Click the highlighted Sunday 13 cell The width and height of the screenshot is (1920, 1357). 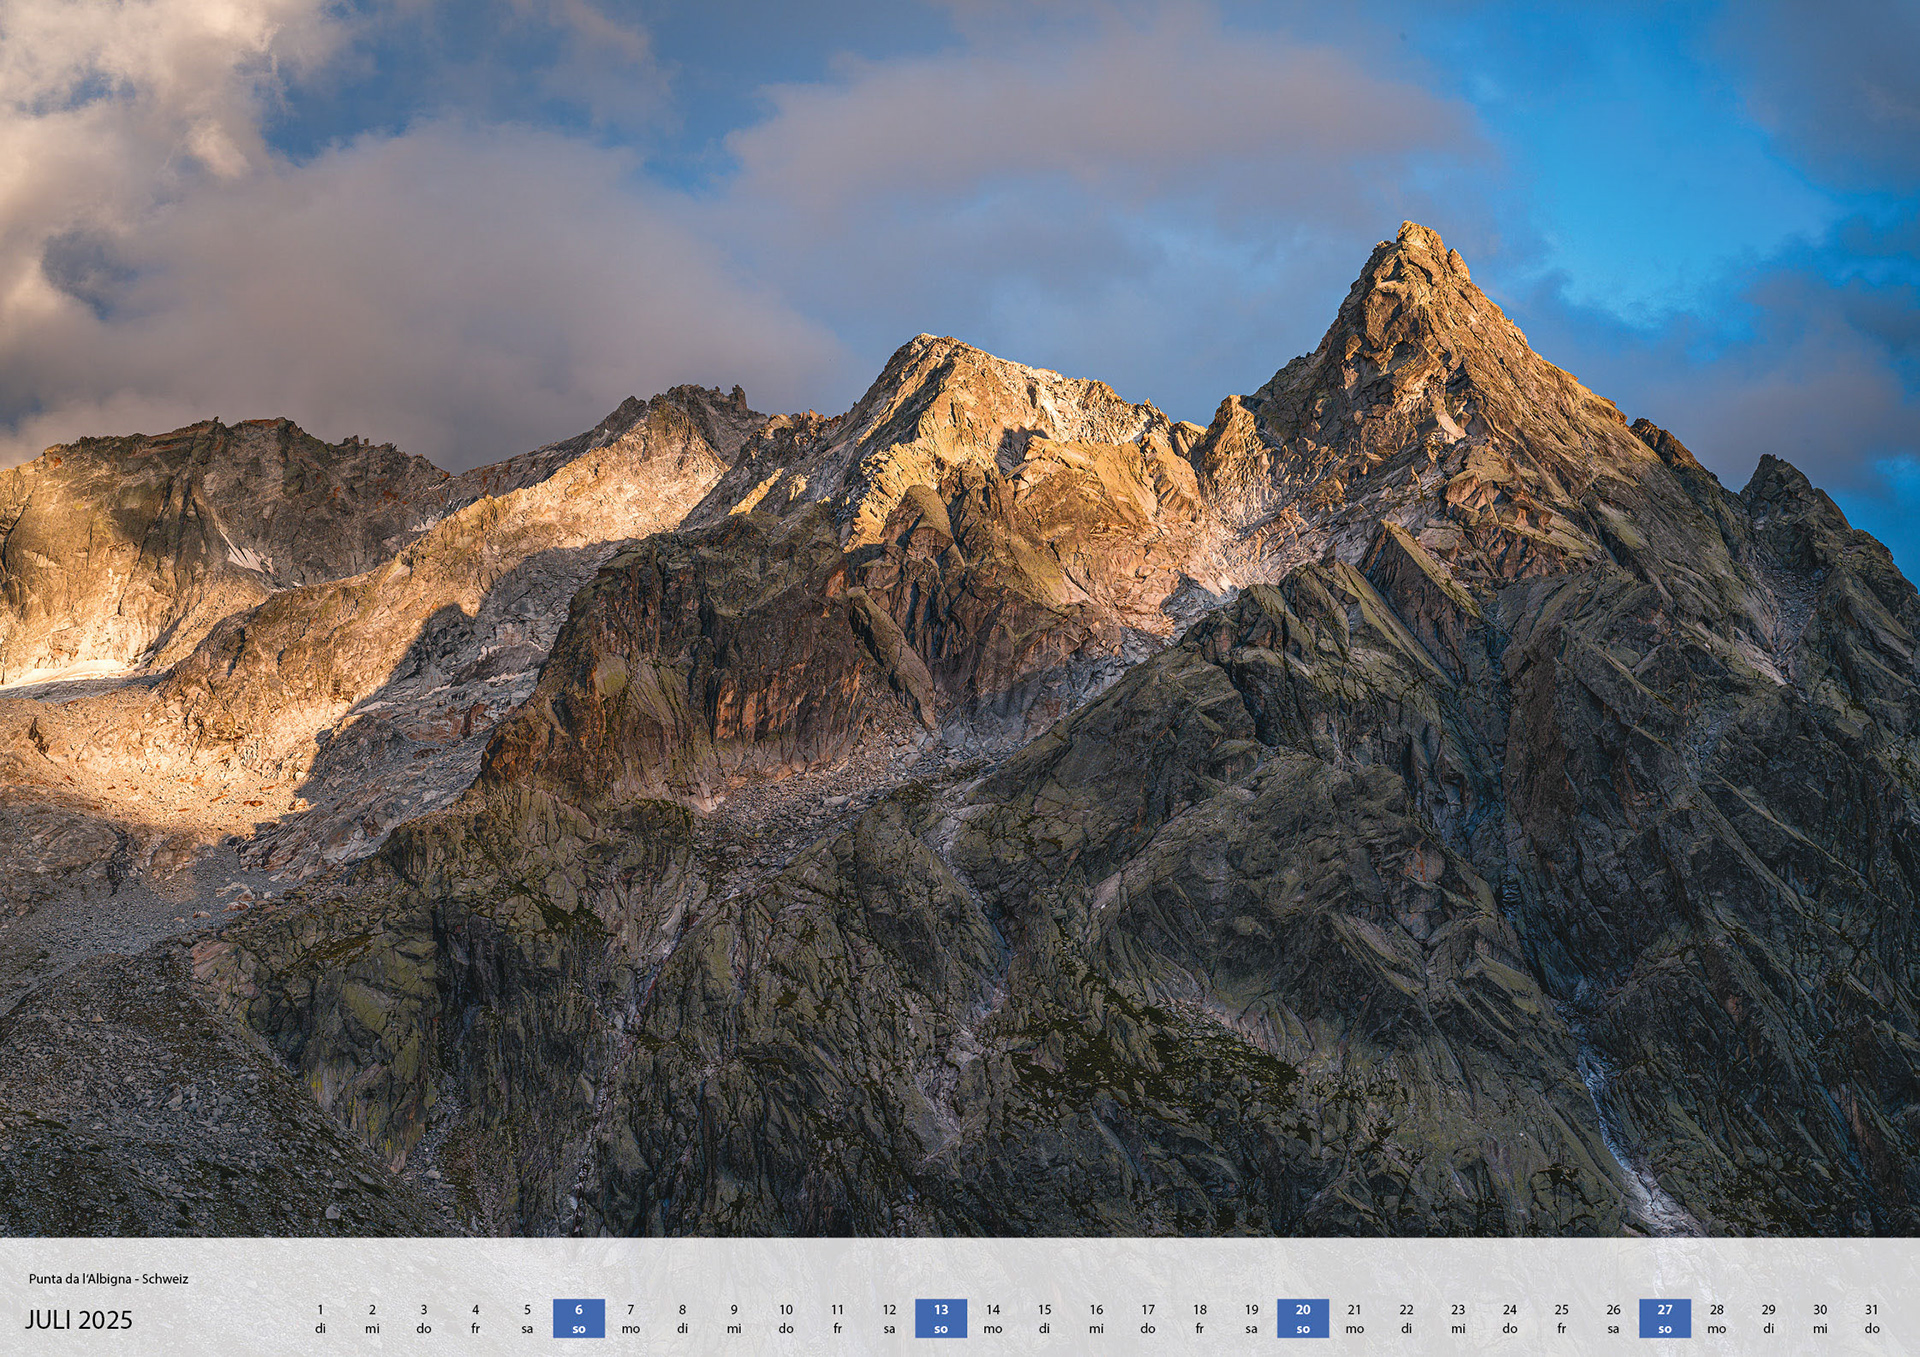tap(941, 1319)
